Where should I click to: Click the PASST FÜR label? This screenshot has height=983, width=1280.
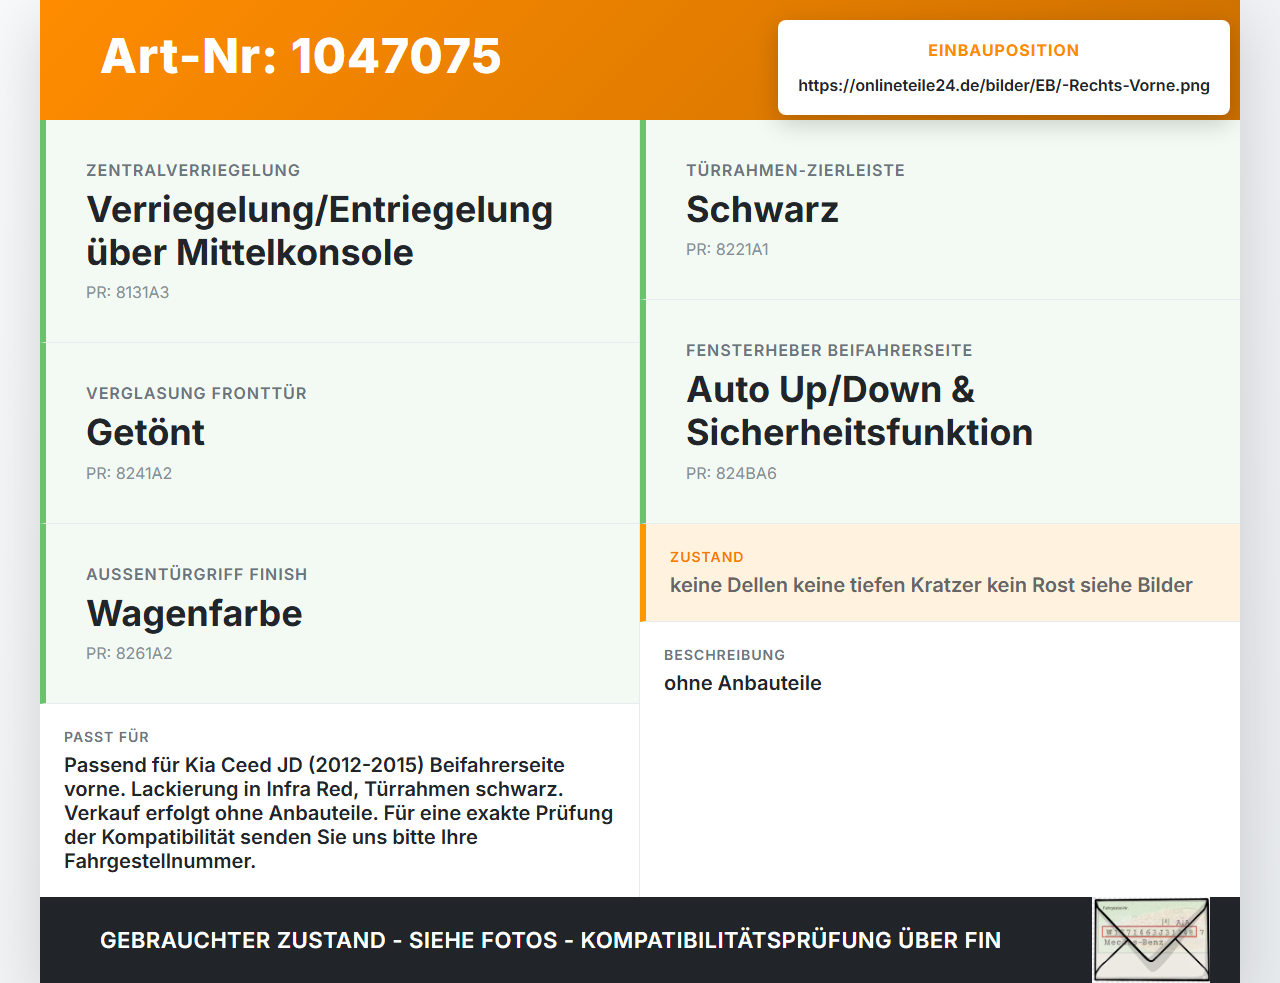click(x=106, y=738)
